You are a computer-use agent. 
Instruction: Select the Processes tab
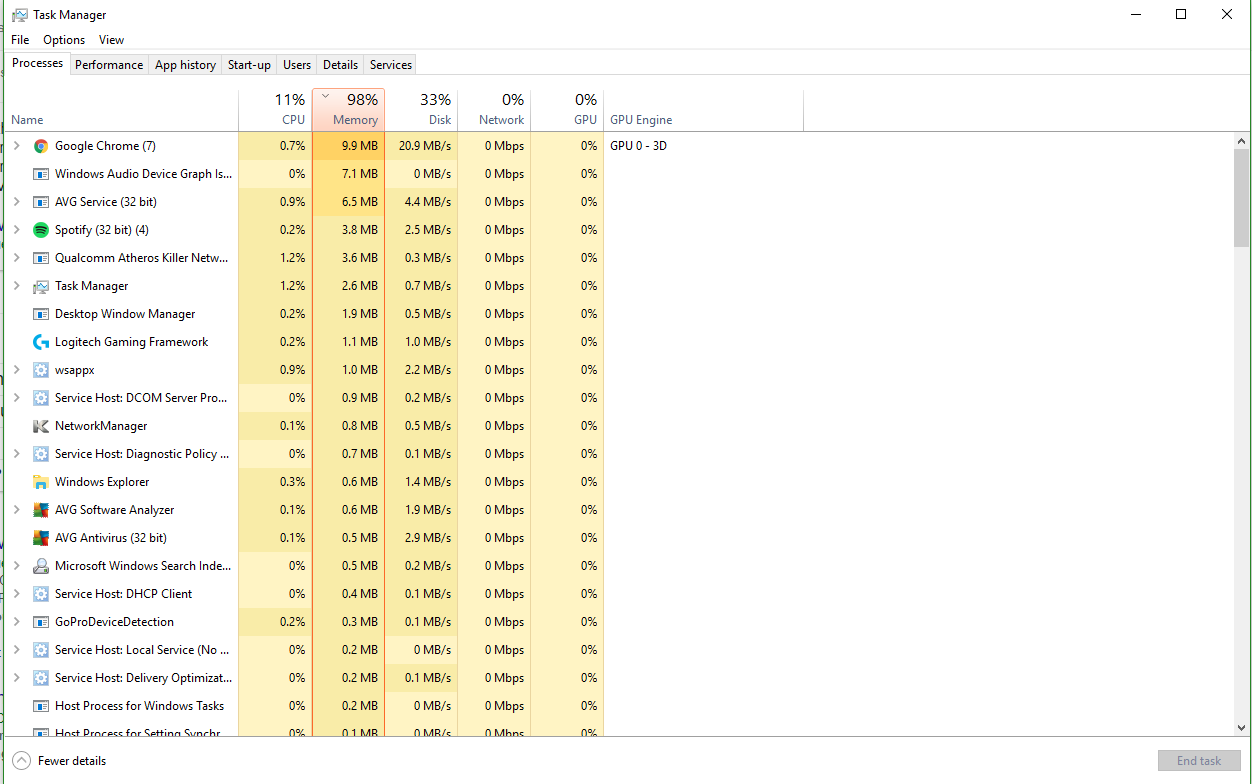[x=38, y=63]
